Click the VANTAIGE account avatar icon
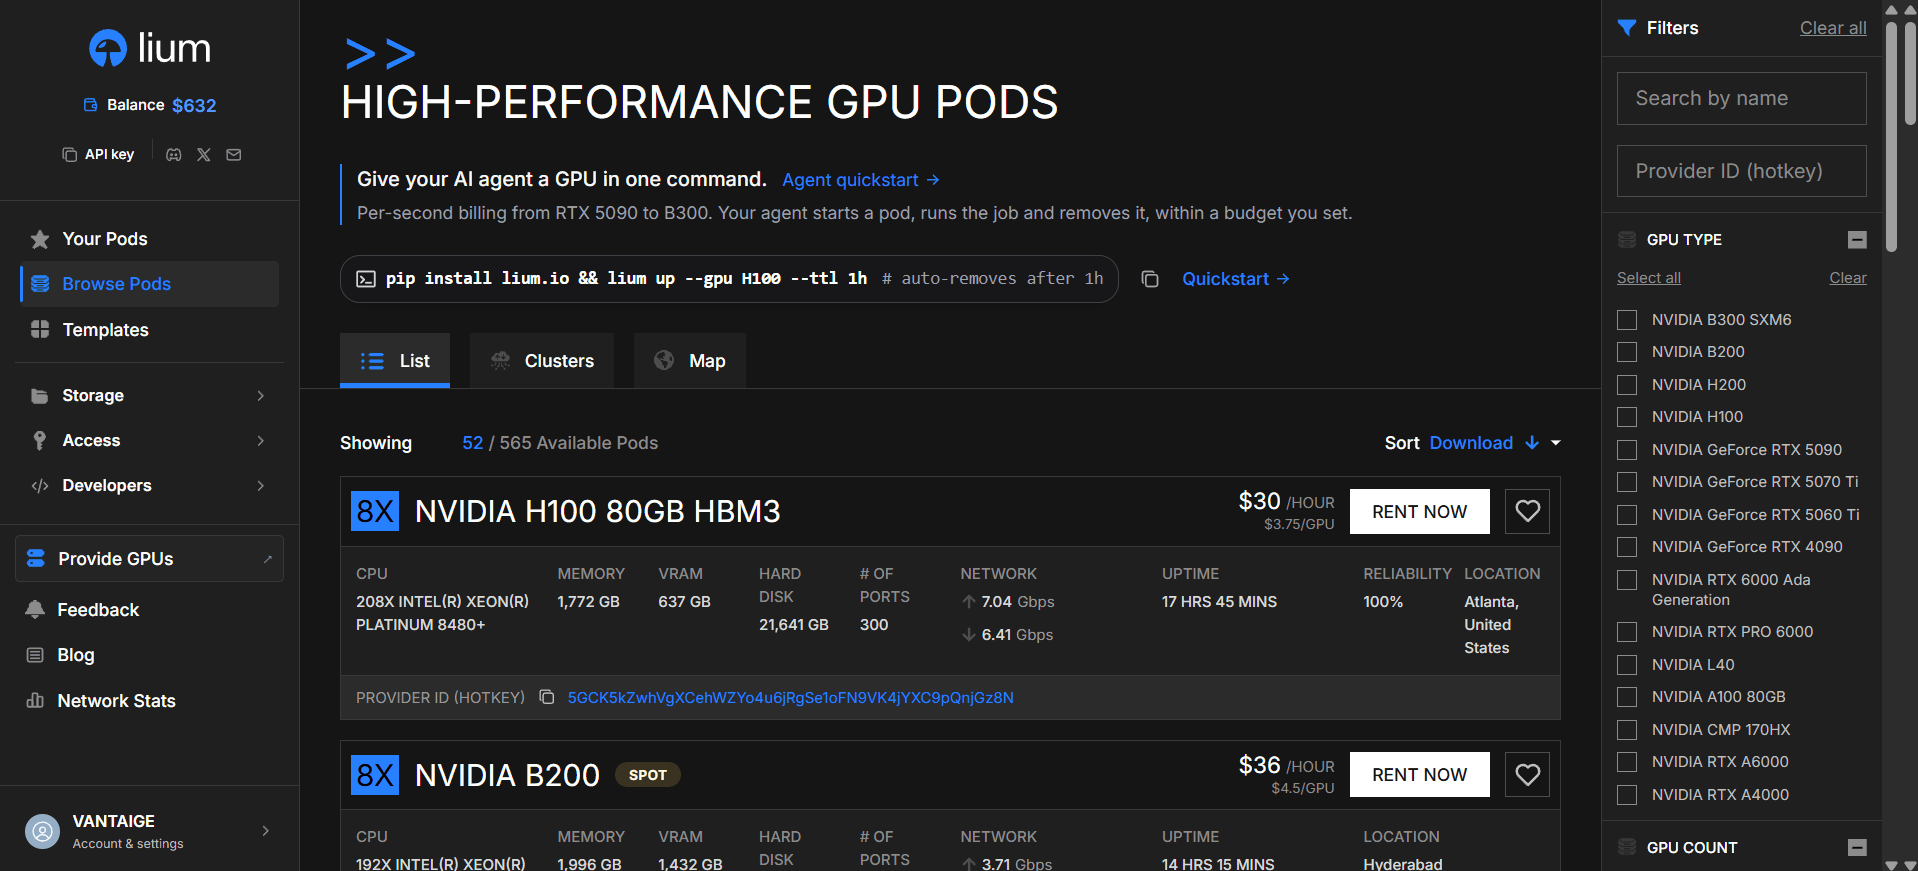The image size is (1918, 871). [x=42, y=831]
